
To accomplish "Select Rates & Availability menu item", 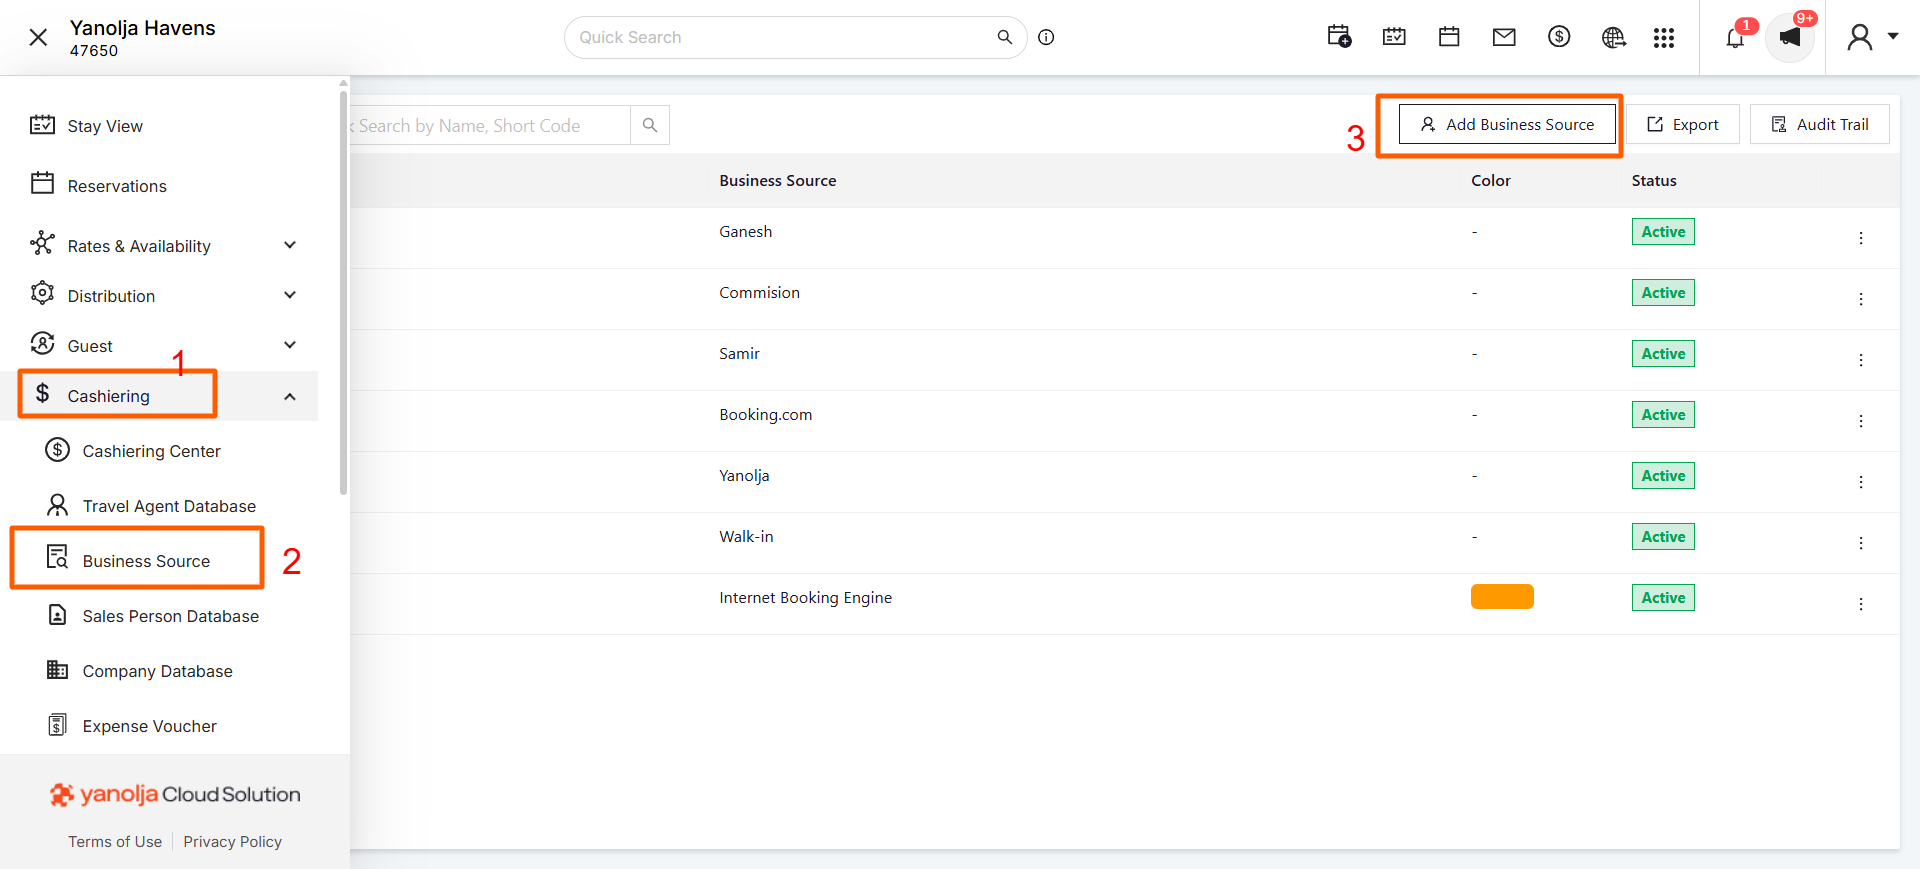I will 139,246.
